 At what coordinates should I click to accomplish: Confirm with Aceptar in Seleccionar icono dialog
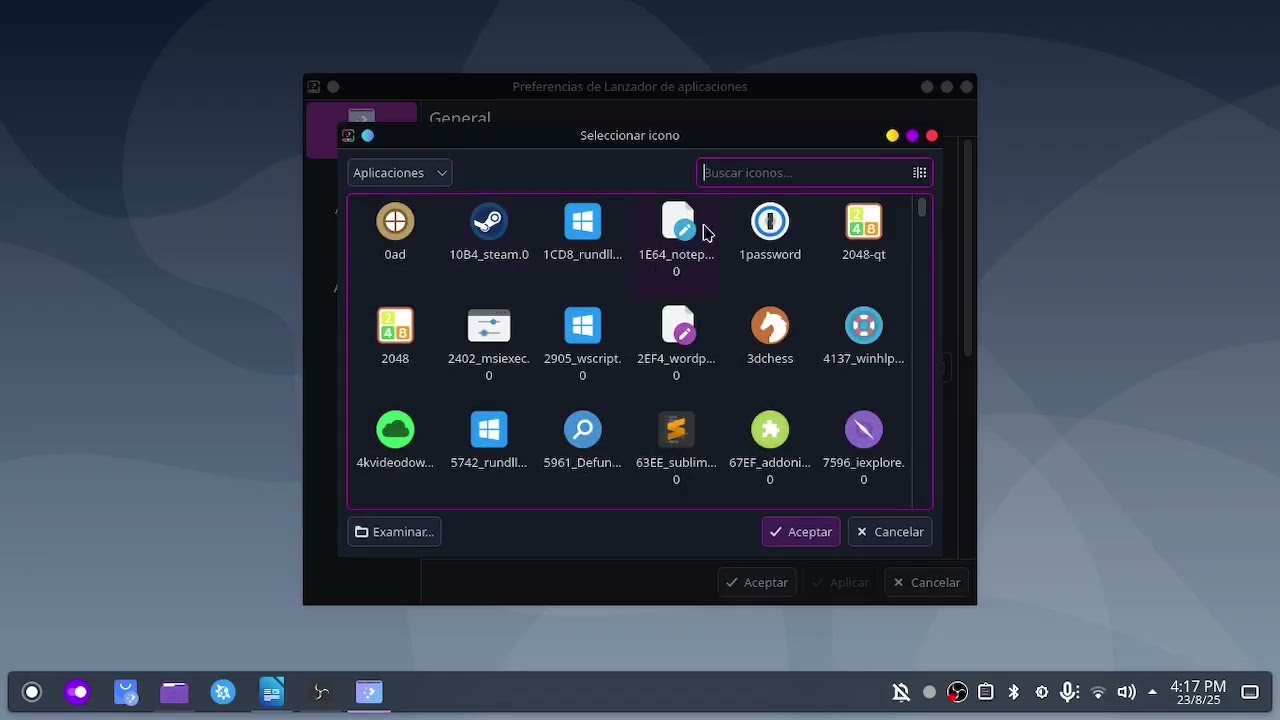coord(801,532)
